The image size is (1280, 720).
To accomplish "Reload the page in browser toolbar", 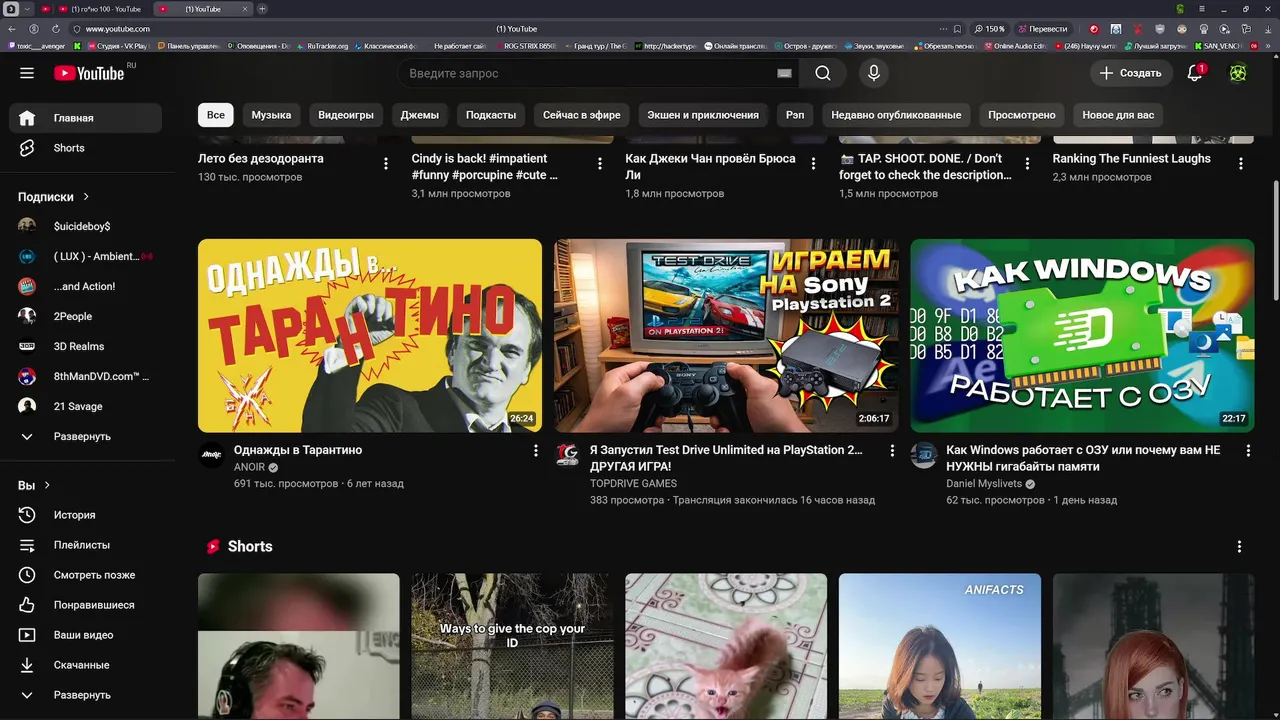I will (55, 29).
